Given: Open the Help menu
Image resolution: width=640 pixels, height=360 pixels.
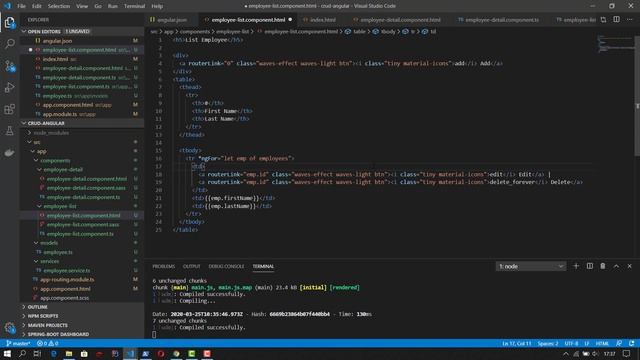Looking at the screenshot, I should pos(157,6).
